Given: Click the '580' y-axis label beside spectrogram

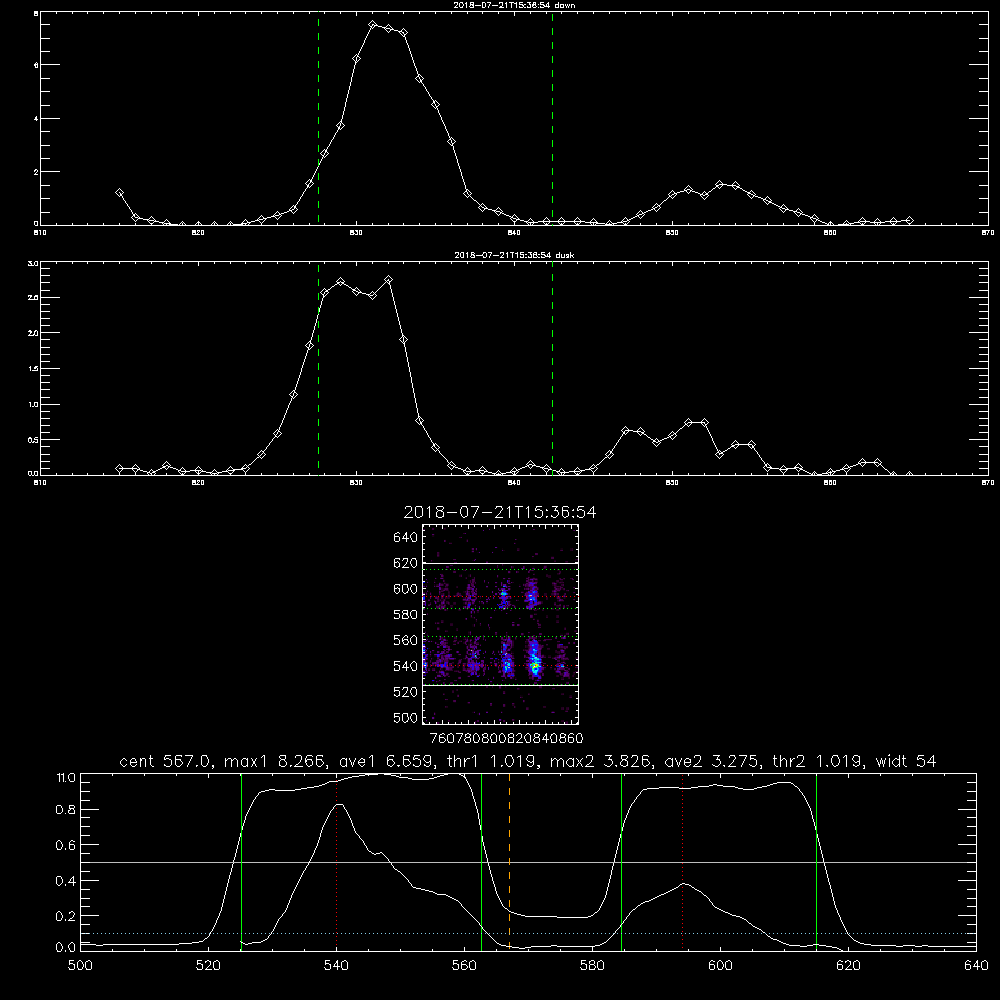Looking at the screenshot, I should pos(406,615).
